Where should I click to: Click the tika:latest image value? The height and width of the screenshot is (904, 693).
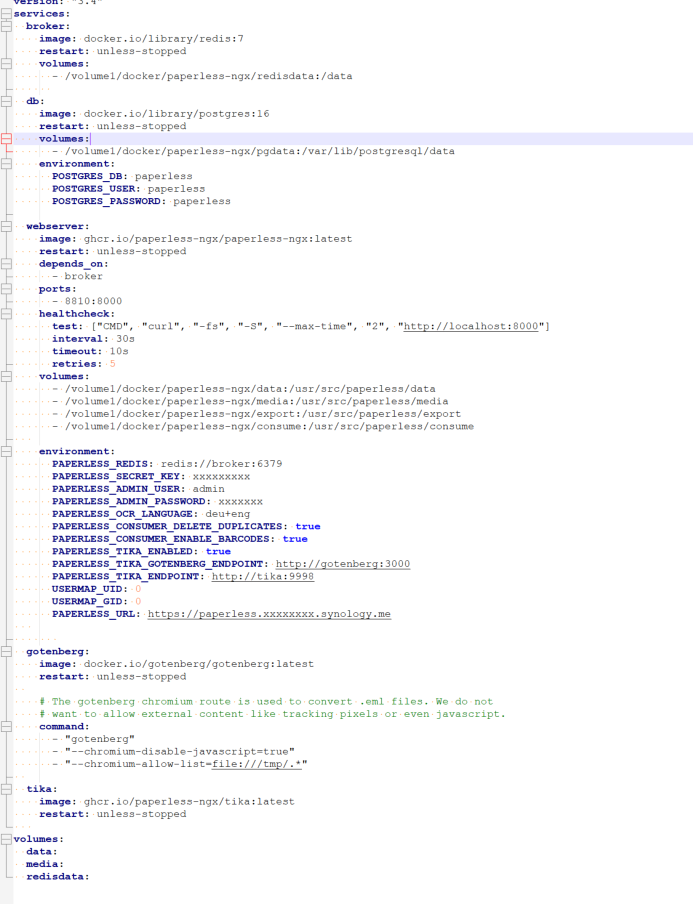click(189, 802)
